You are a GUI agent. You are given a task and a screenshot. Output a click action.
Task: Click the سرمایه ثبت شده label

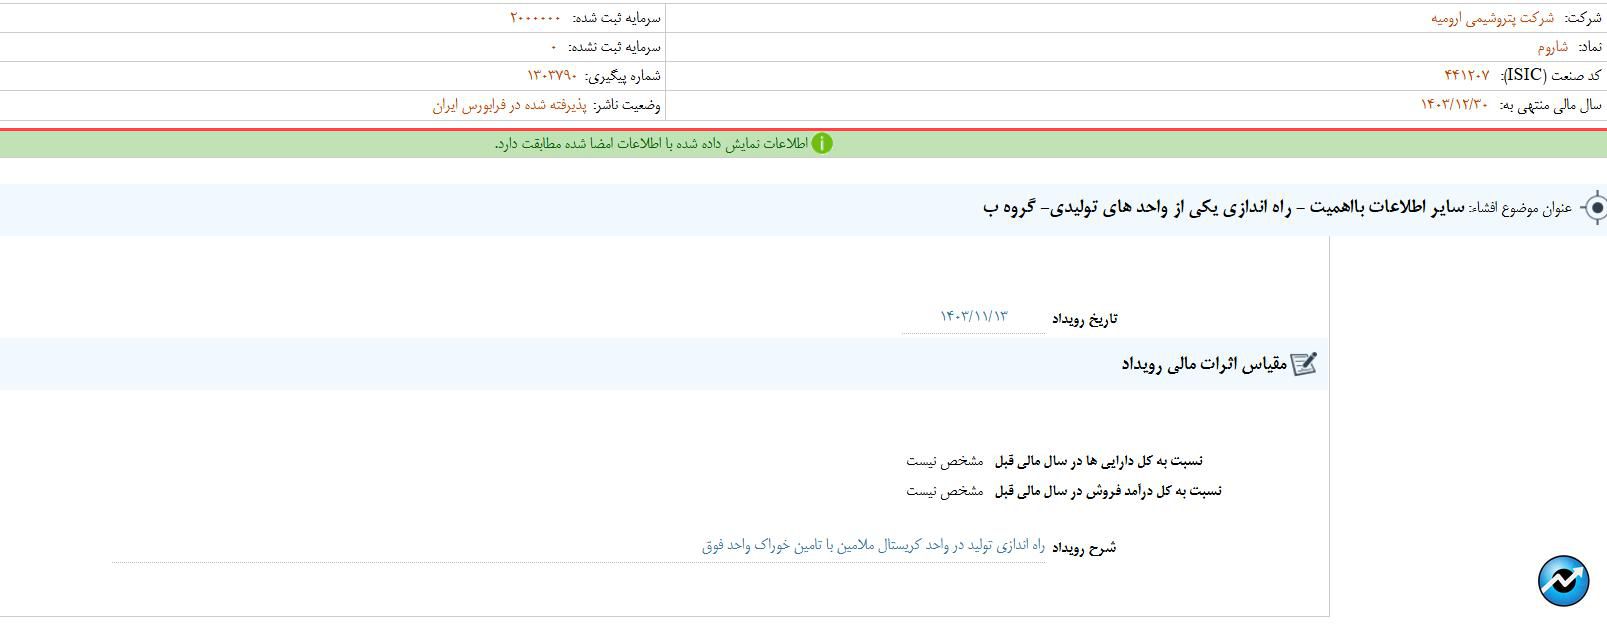pos(616,18)
